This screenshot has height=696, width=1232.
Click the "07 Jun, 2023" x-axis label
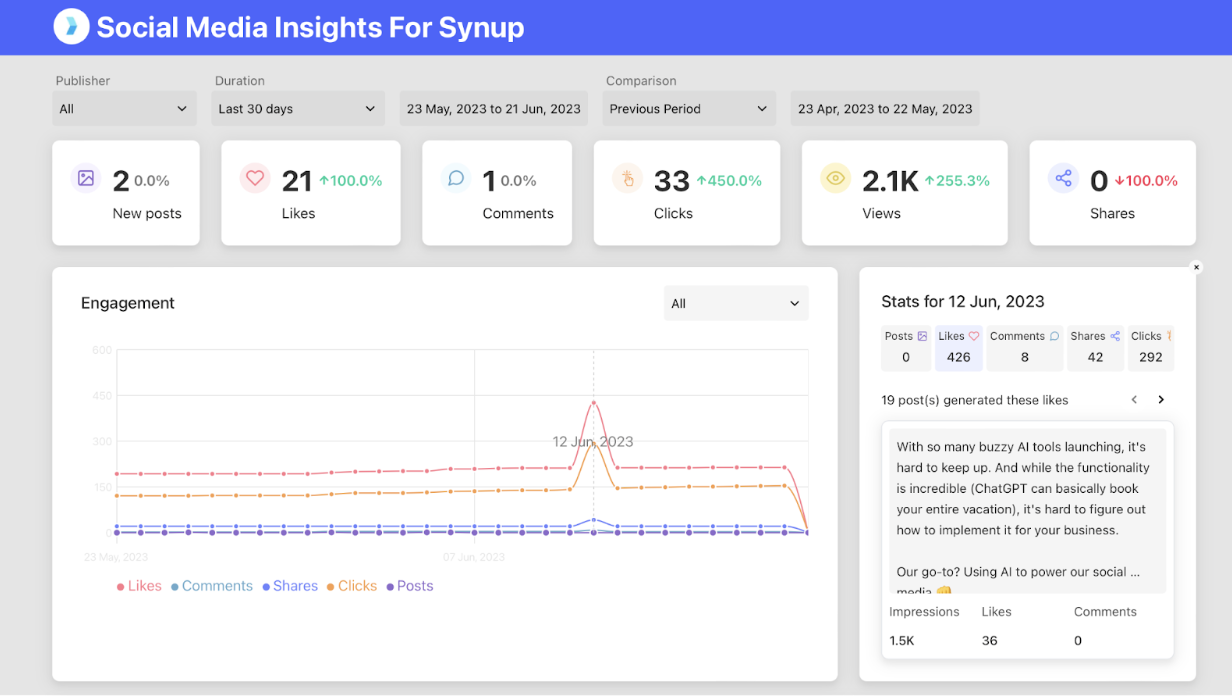tap(475, 557)
